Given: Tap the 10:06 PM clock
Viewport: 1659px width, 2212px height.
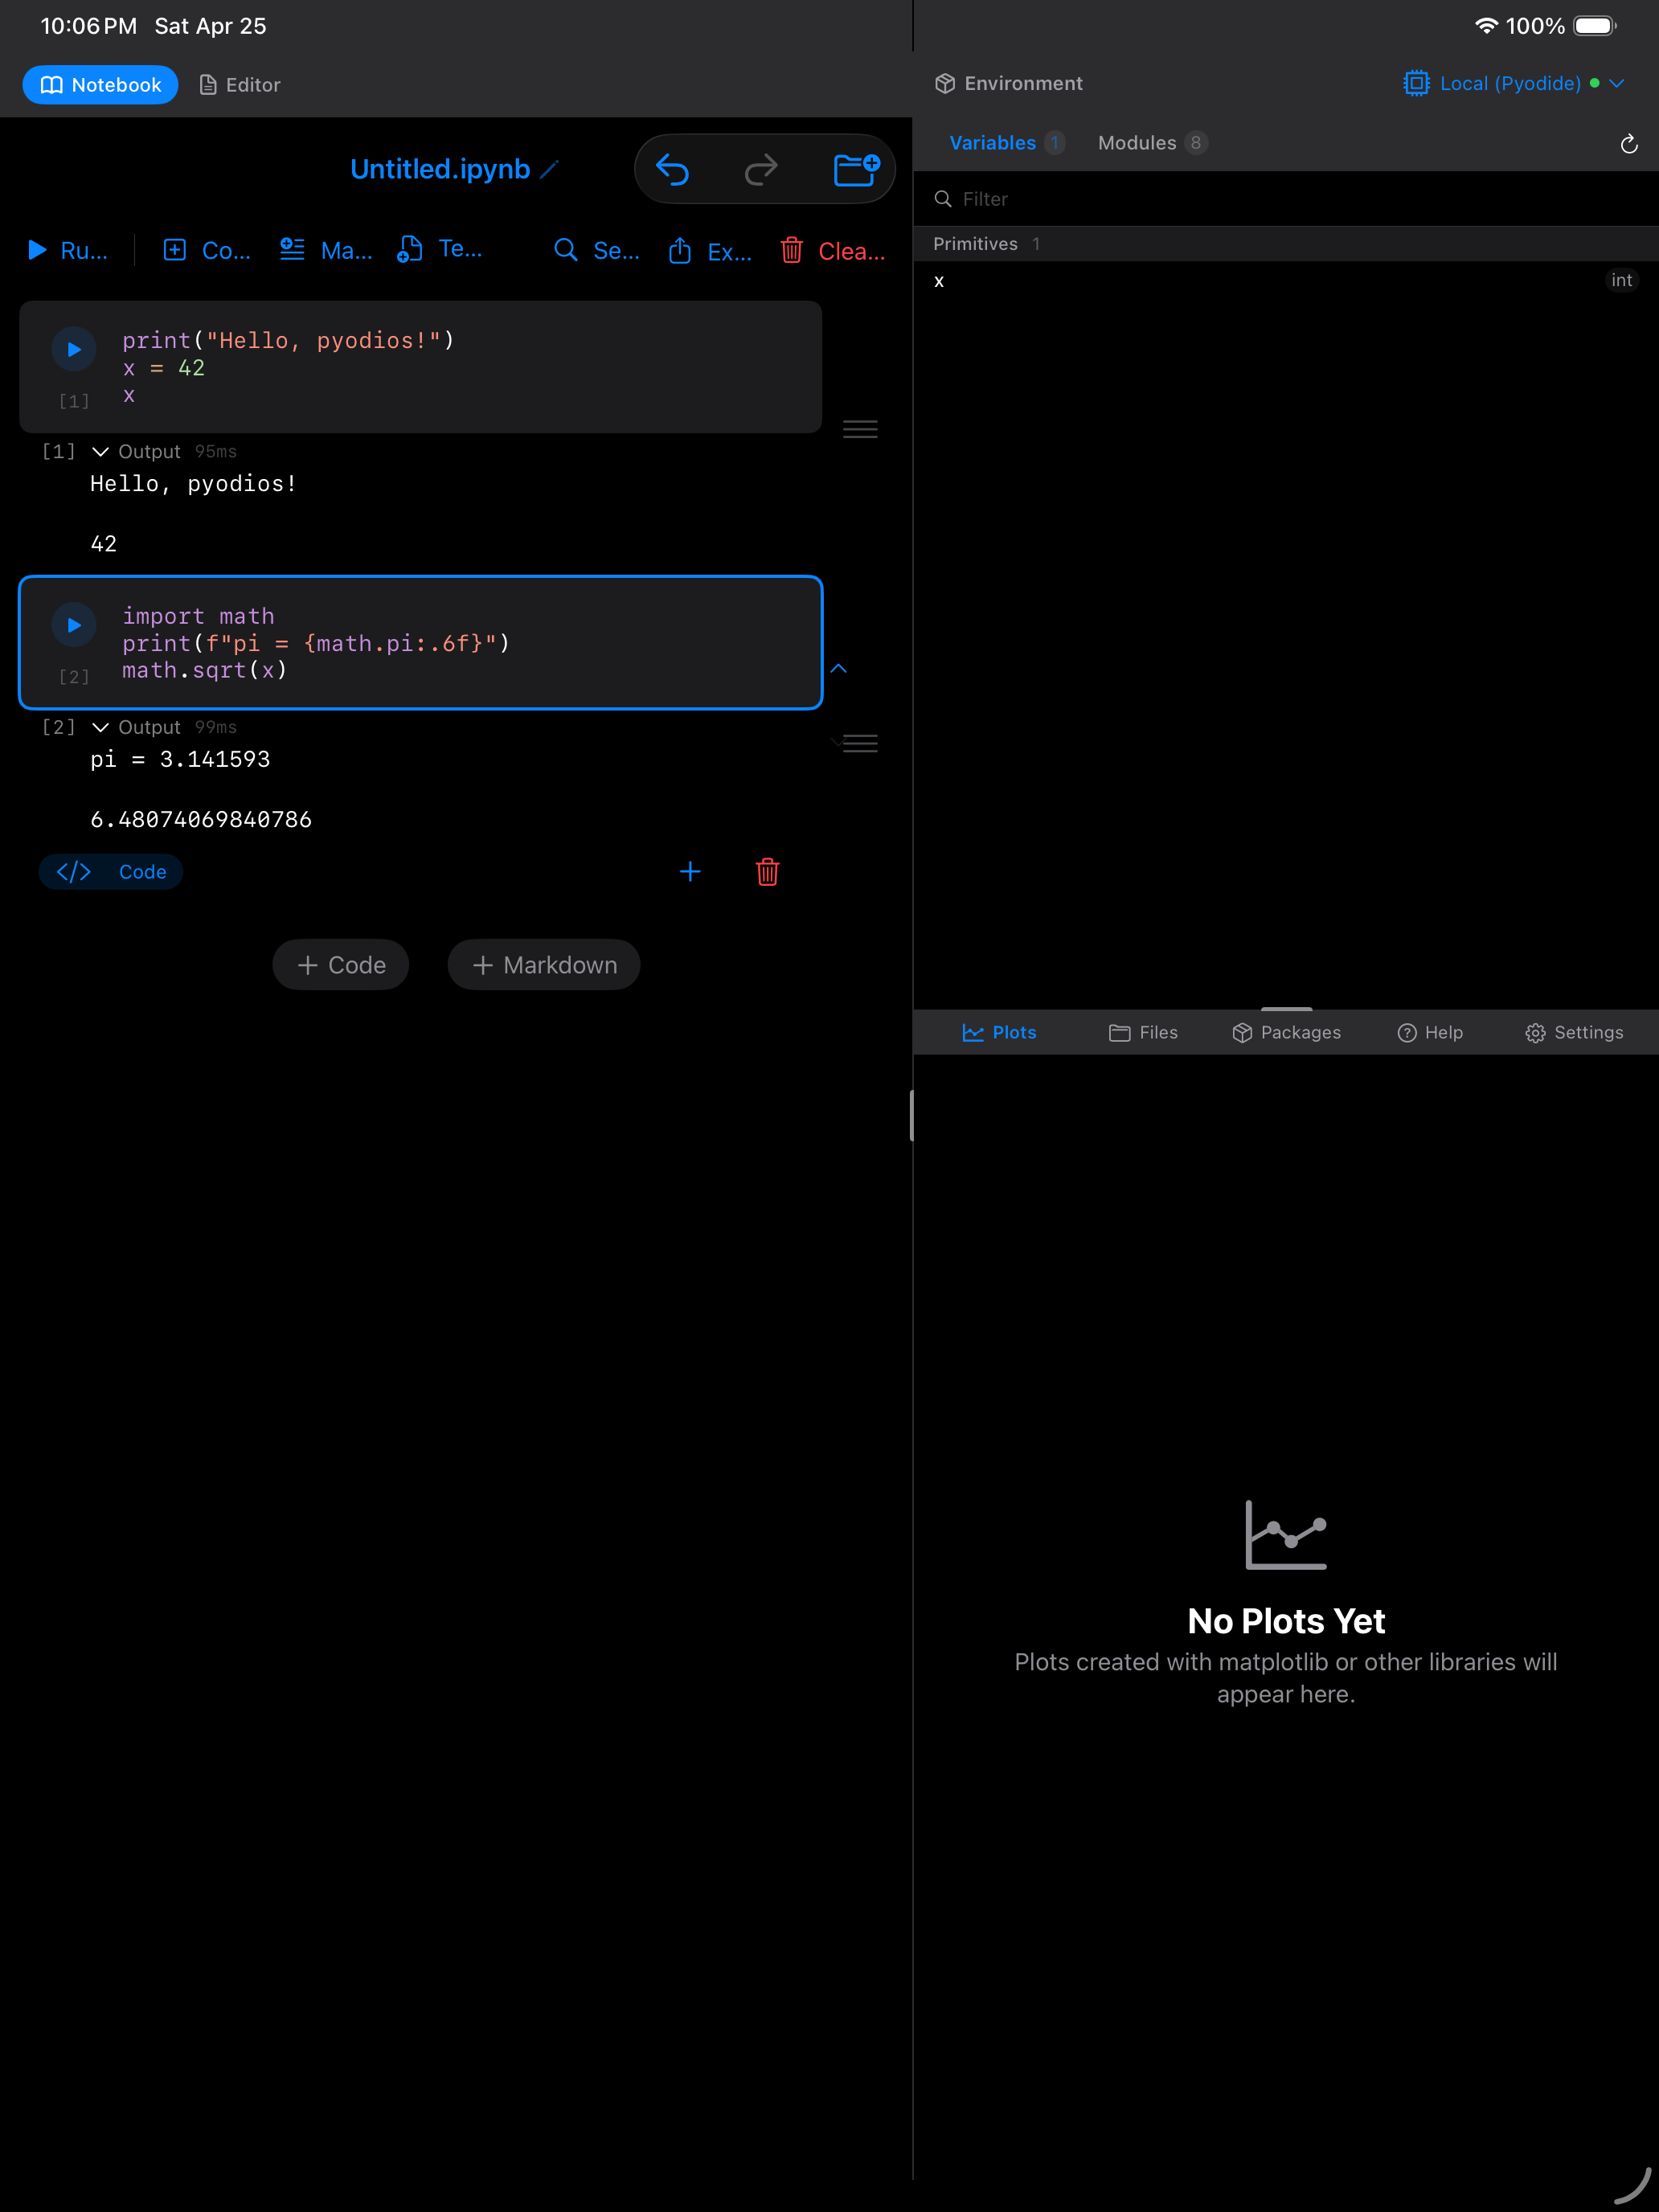Looking at the screenshot, I should pyautogui.click(x=88, y=26).
